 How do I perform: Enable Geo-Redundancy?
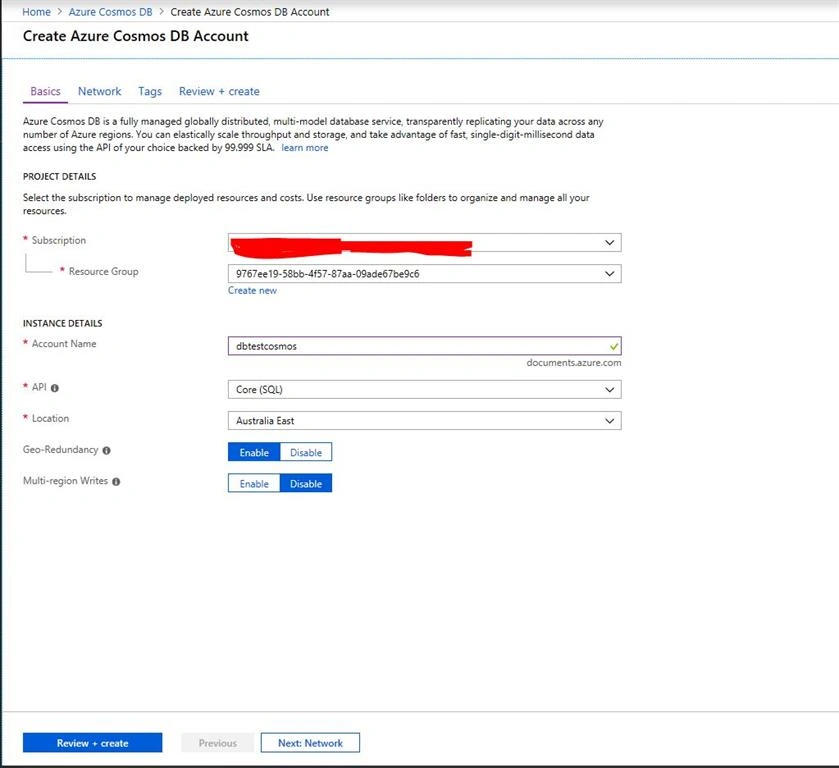(x=254, y=452)
